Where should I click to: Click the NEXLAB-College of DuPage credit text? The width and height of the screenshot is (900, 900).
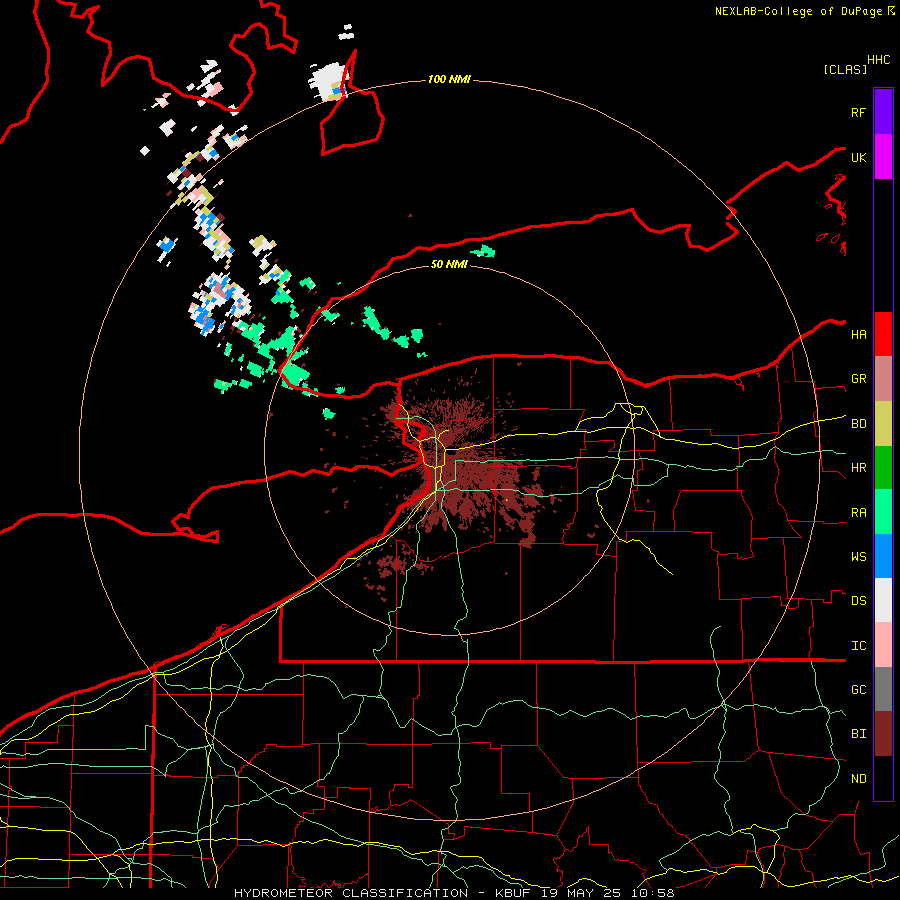800,11
